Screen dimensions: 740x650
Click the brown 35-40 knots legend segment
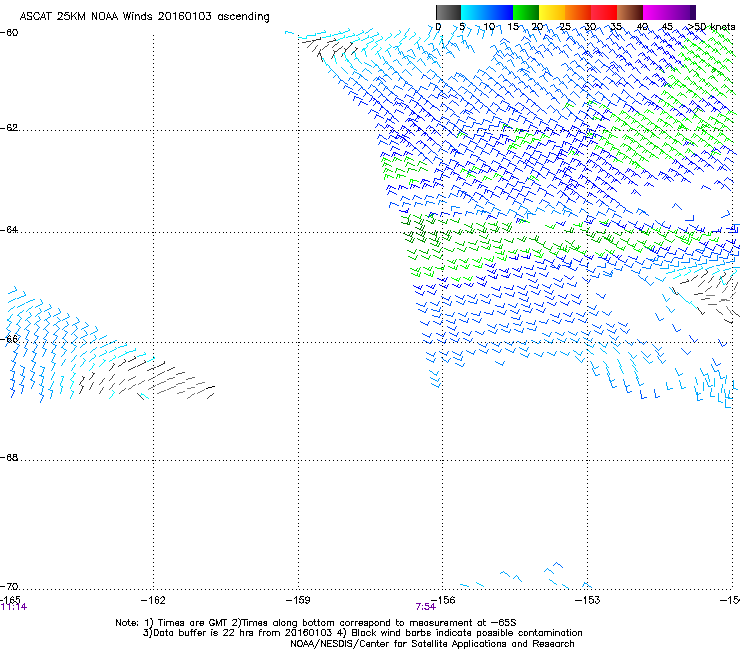630,12
